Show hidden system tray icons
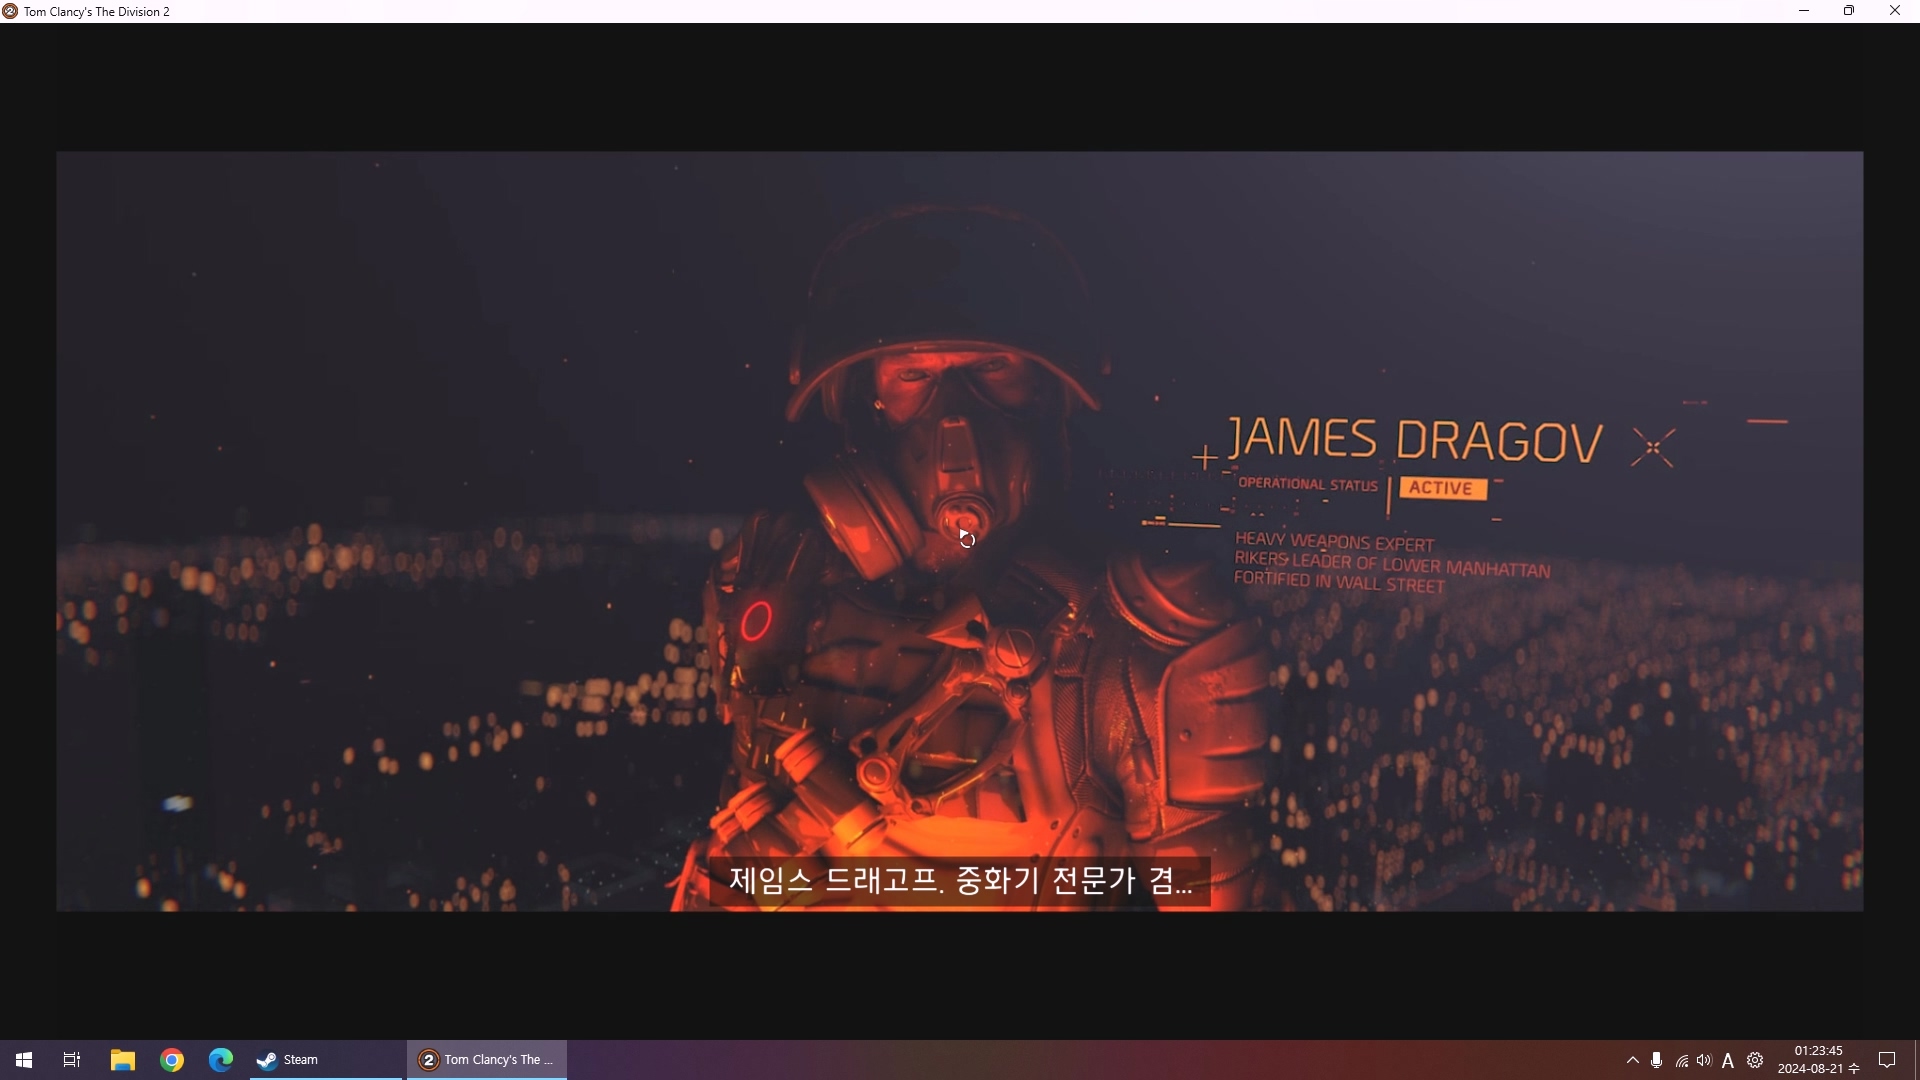 (x=1633, y=1060)
